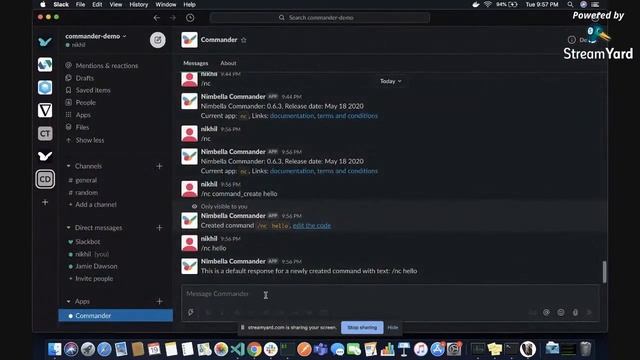The height and width of the screenshot is (360, 640).
Task: Click the shortcuts lightning bolt in composer
Action: (x=191, y=312)
